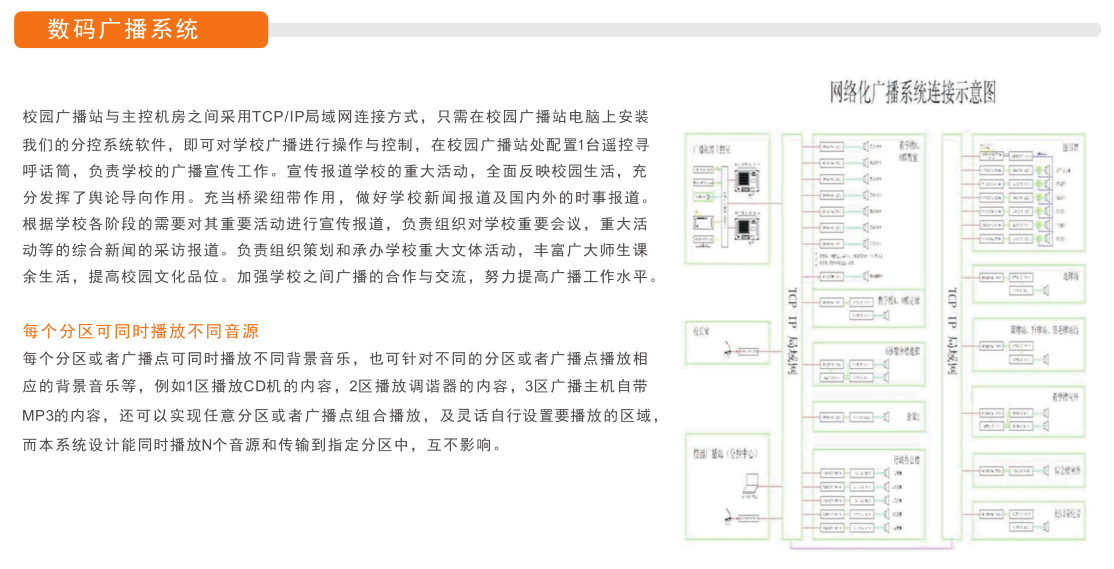Click the right TCP IP 局域网 vertical bar
The width and height of the screenshot is (1114, 569).
point(952,340)
